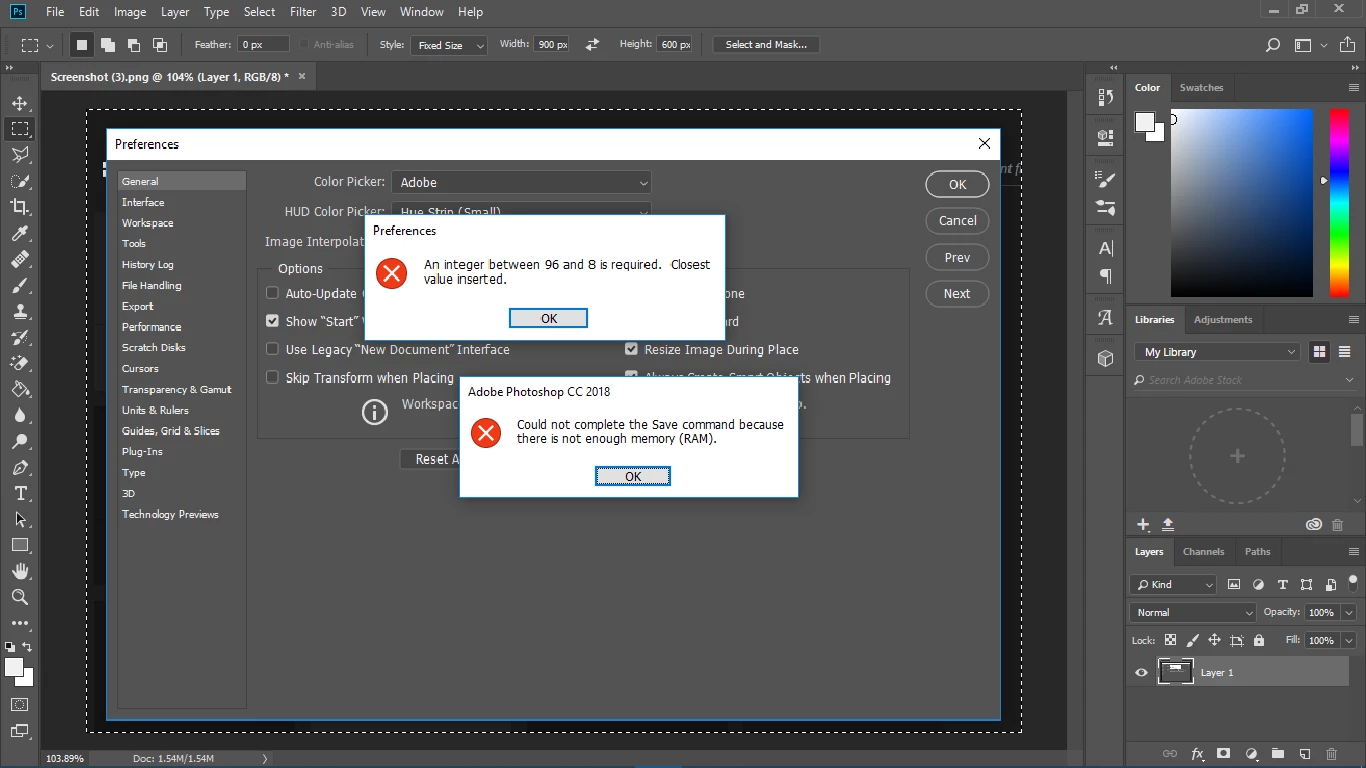Enable Skip Transform when Placing

[272, 377]
